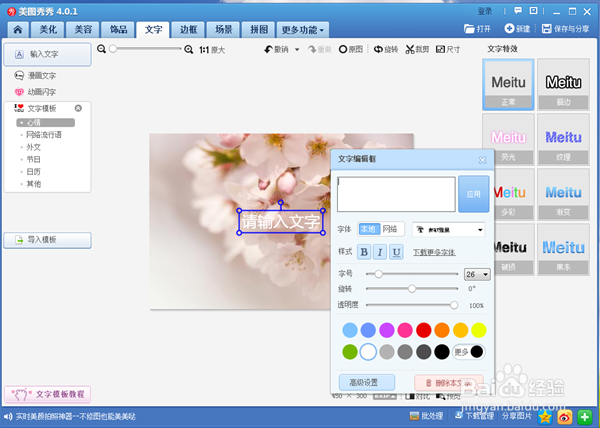Image resolution: width=600 pixels, height=428 pixels.
Task: Undo with the 撤销 button
Action: pyautogui.click(x=277, y=49)
